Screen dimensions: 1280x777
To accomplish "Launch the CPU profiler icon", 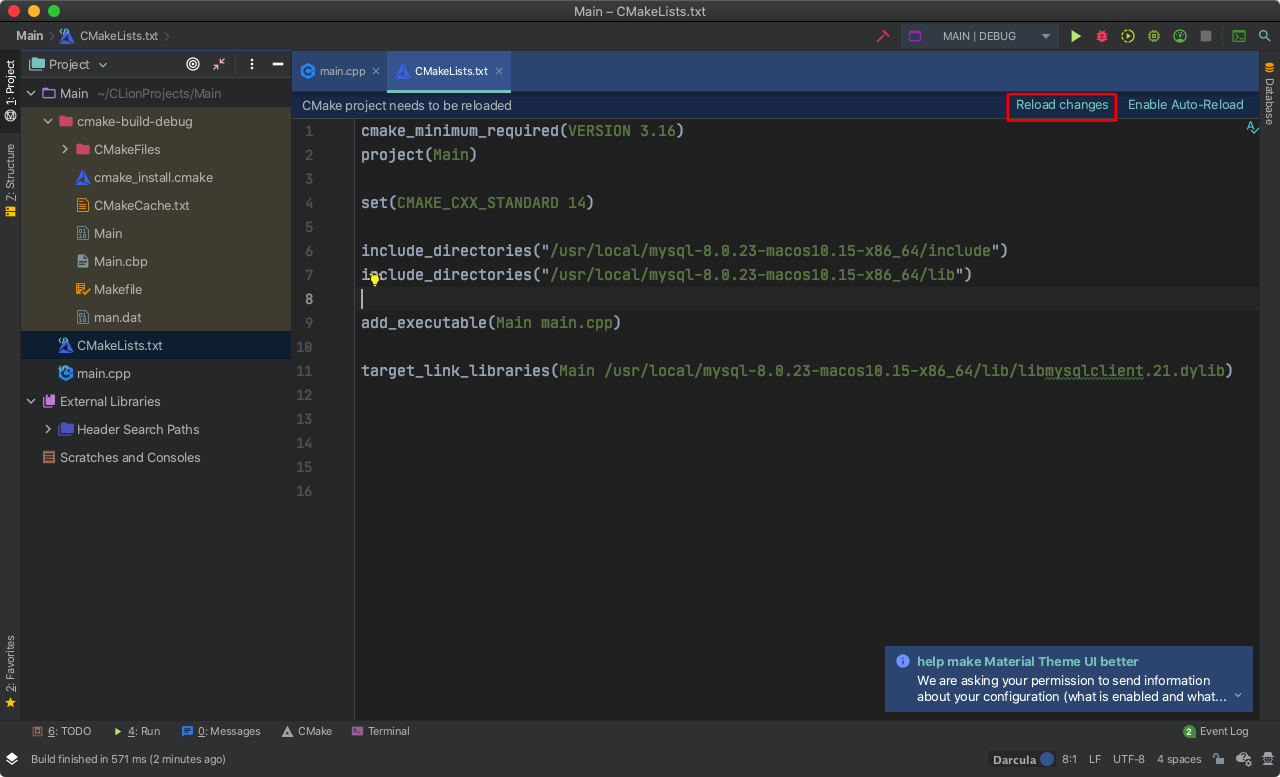I will 1153,35.
